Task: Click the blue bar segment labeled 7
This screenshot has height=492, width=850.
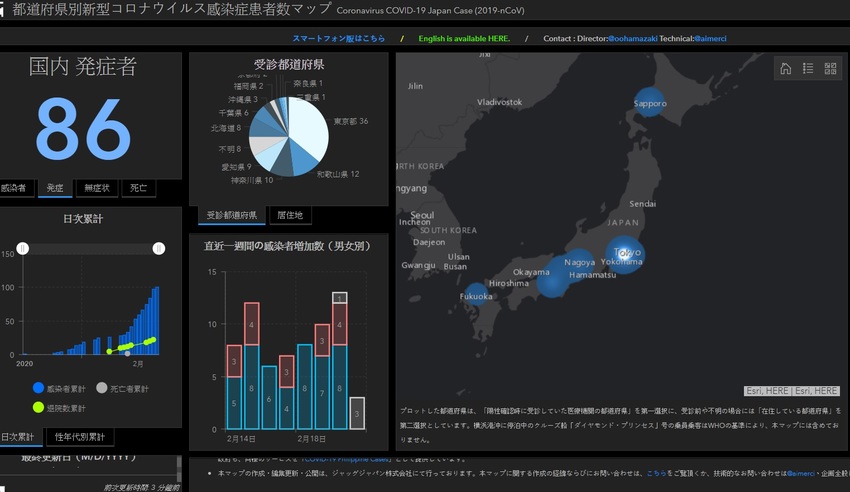Action: click(322, 392)
